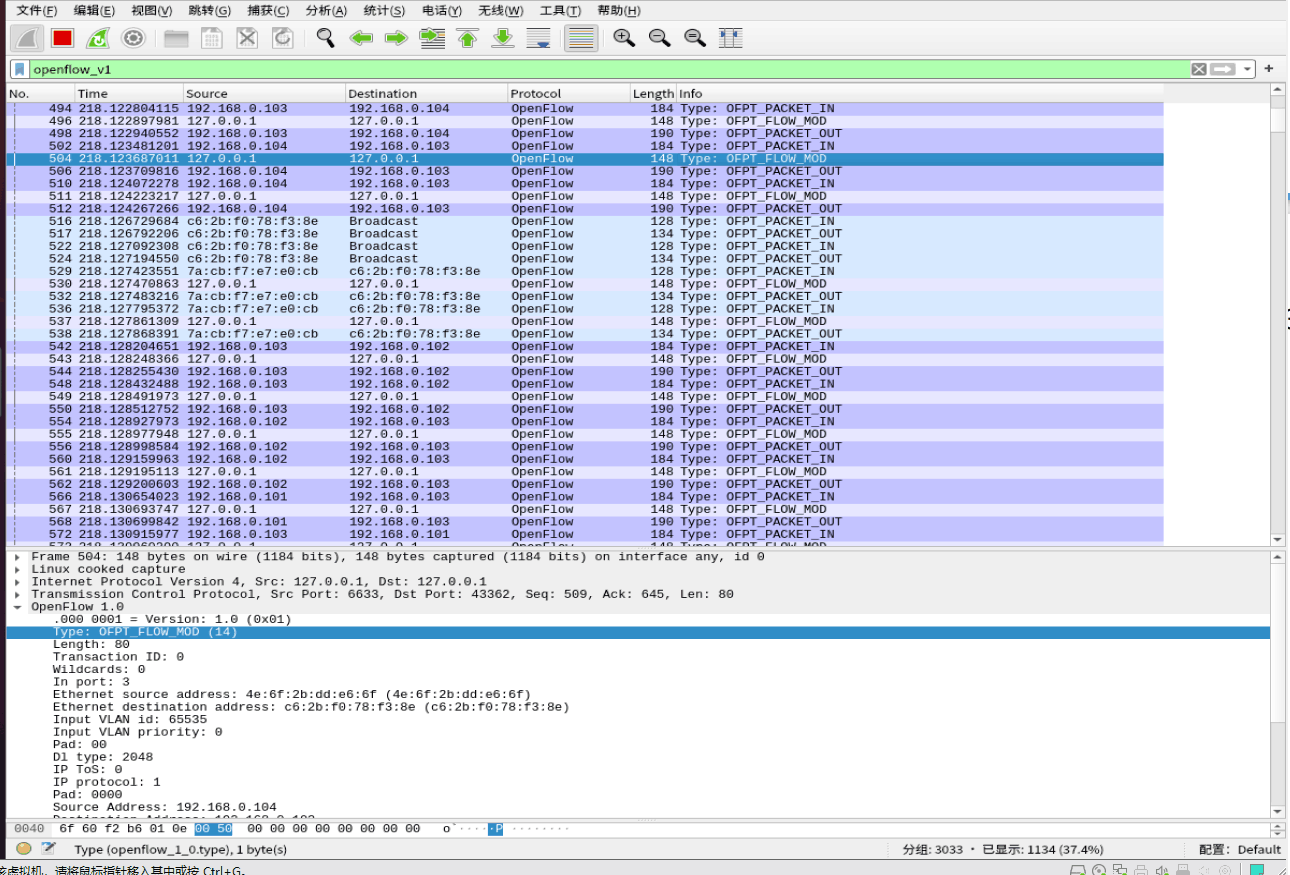Open the 分析(A) menu

326,11
